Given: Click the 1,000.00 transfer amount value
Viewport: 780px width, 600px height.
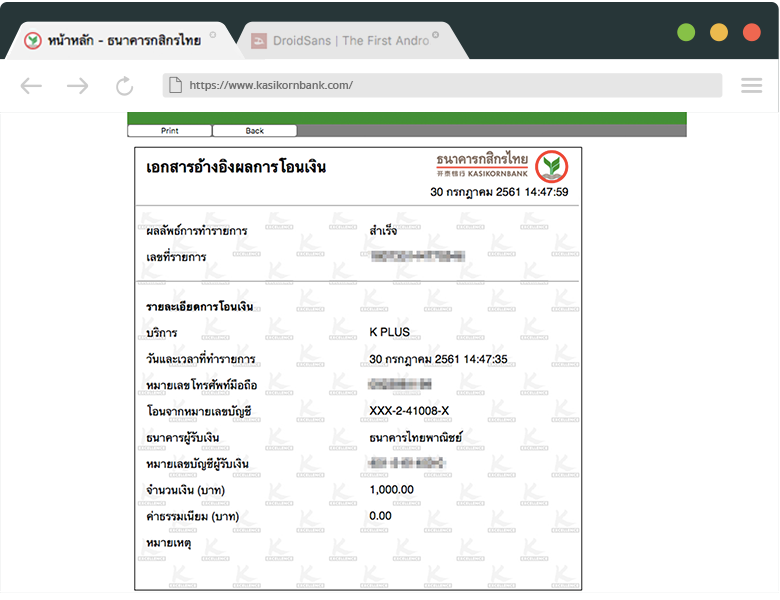Looking at the screenshot, I should pos(391,489).
